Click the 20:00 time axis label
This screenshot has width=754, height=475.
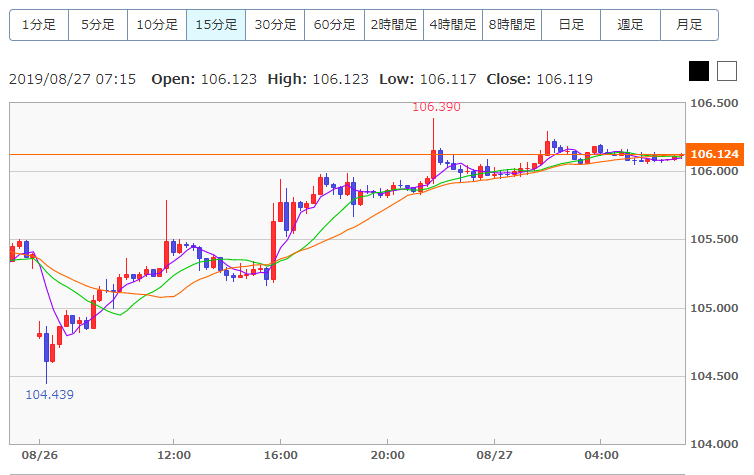[388, 455]
